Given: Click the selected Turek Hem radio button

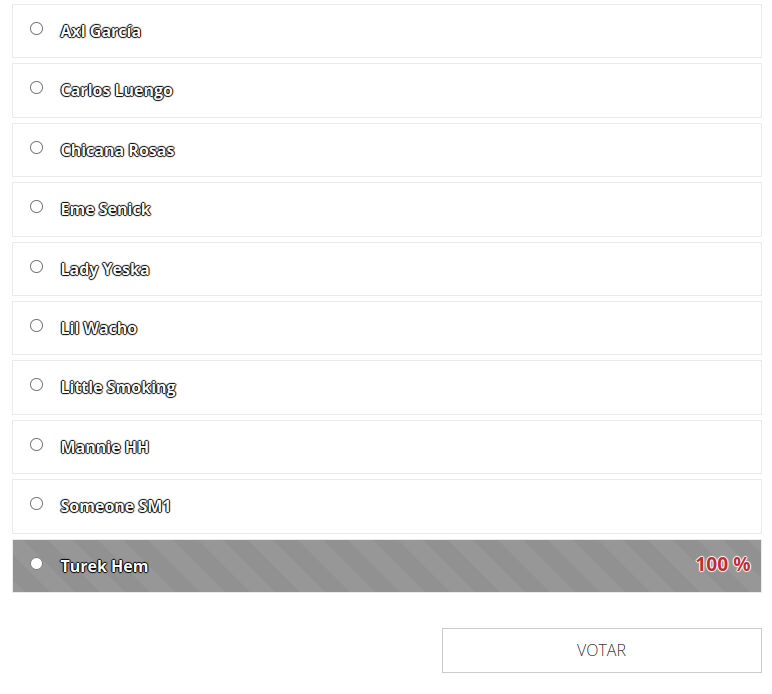Looking at the screenshot, I should [36, 564].
